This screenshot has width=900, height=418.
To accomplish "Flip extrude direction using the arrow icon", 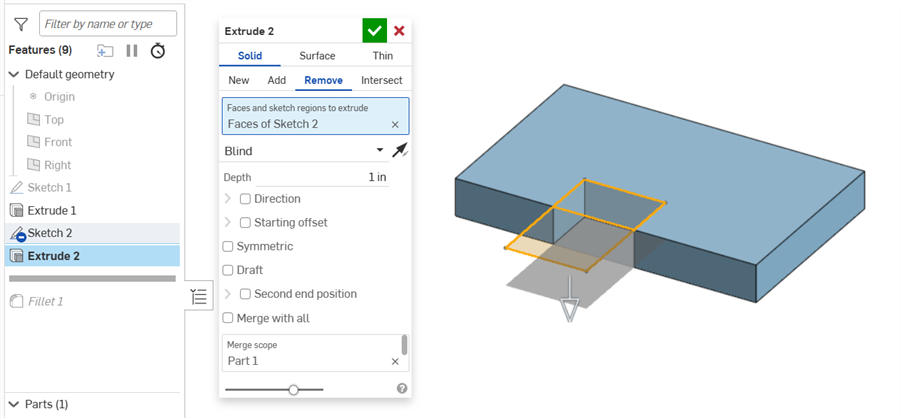I will click(x=400, y=150).
